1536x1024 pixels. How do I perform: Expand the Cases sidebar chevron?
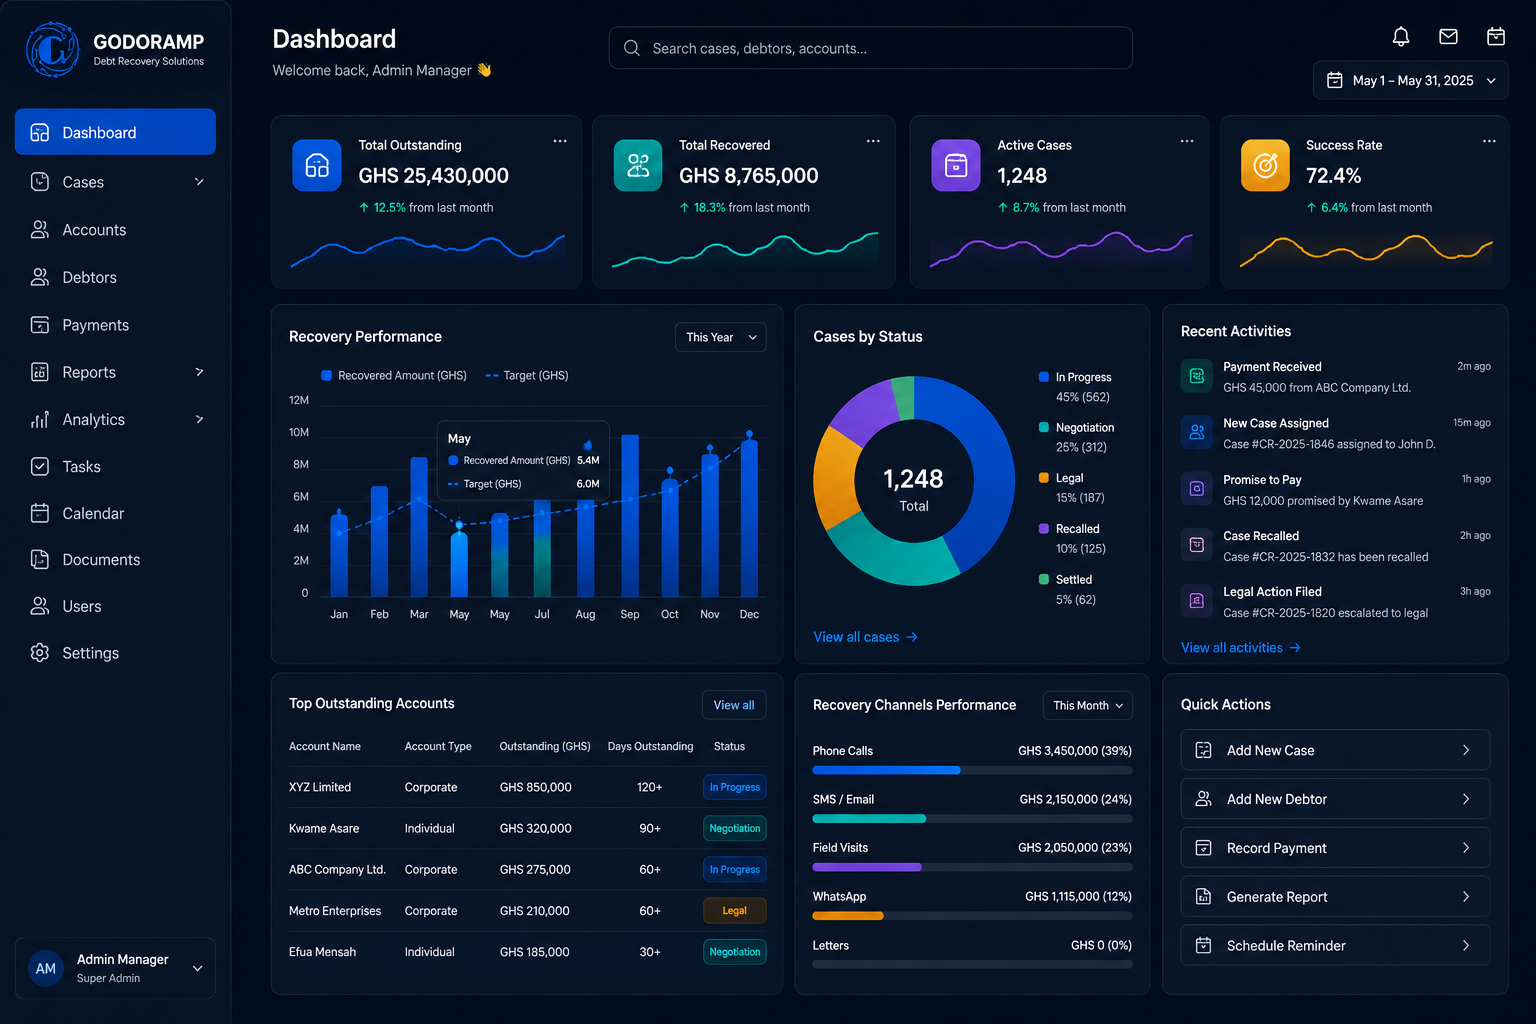(199, 182)
